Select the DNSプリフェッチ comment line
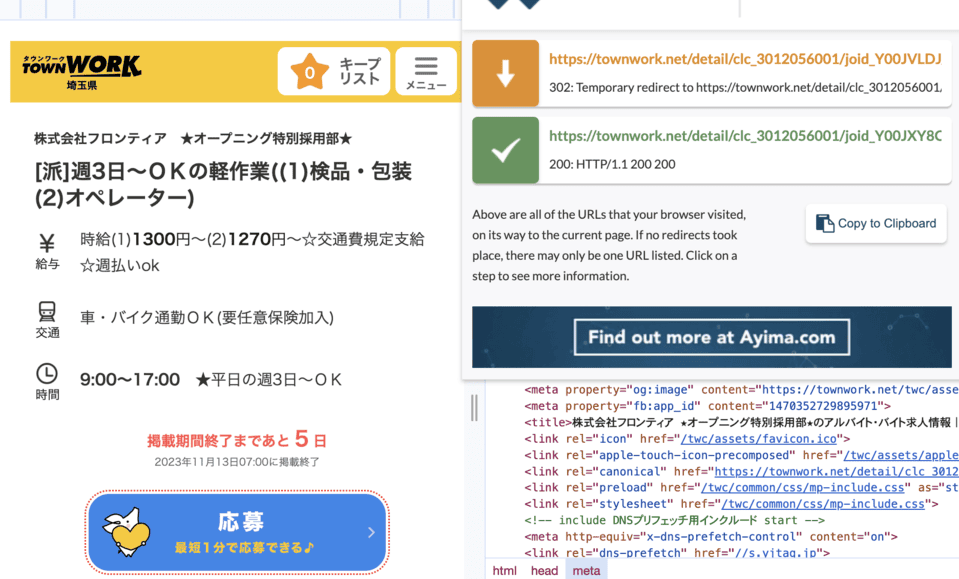 tap(674, 520)
